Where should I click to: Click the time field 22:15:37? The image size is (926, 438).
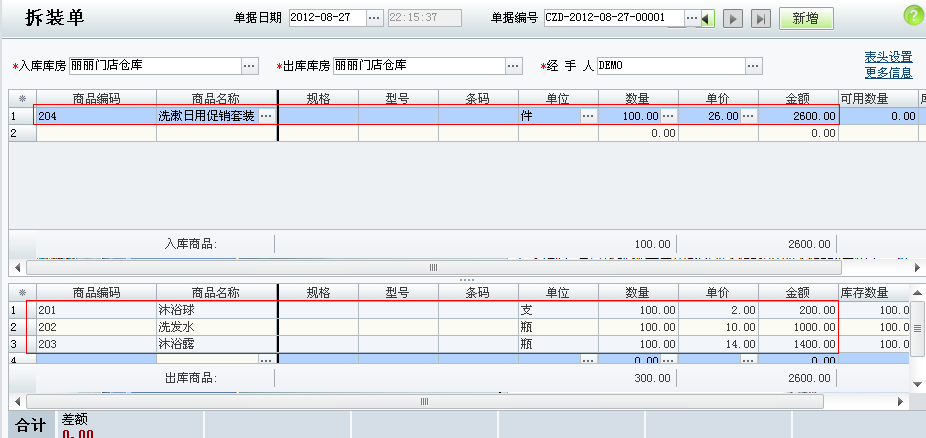point(425,18)
